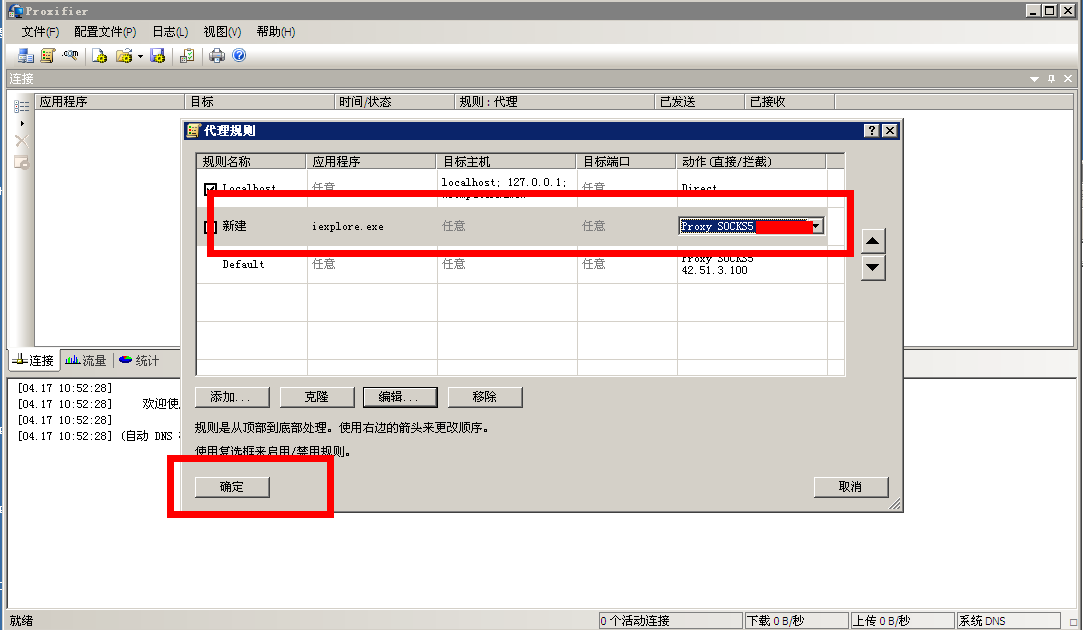
Task: Expand the Proxy SOCKS5 action dropdown
Action: click(816, 227)
